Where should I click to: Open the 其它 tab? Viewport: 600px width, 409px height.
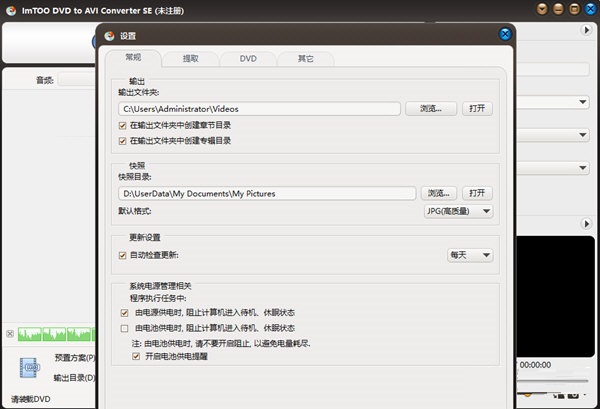tap(305, 59)
